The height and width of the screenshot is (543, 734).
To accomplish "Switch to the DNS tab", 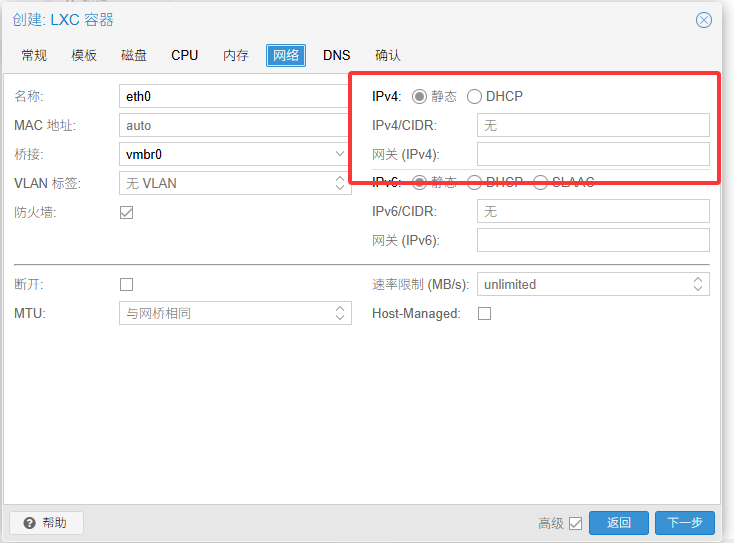I will (337, 56).
